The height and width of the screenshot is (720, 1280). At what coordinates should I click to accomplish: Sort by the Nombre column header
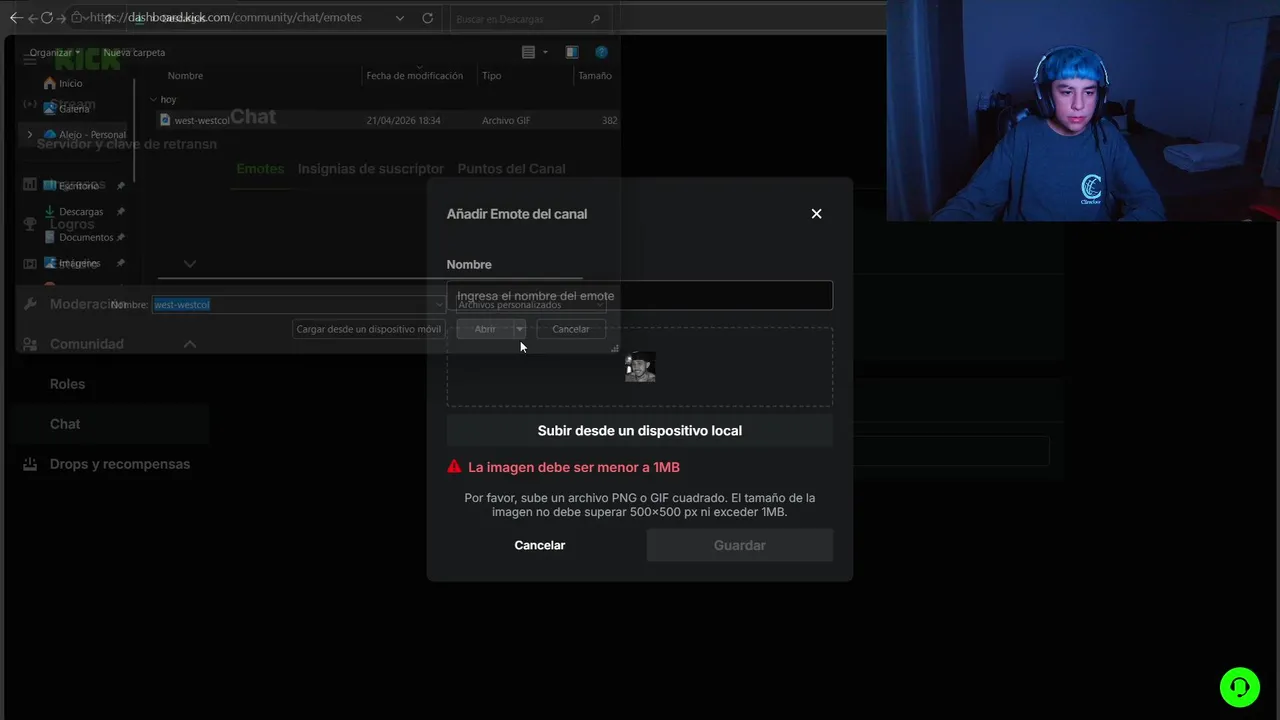pyautogui.click(x=185, y=76)
